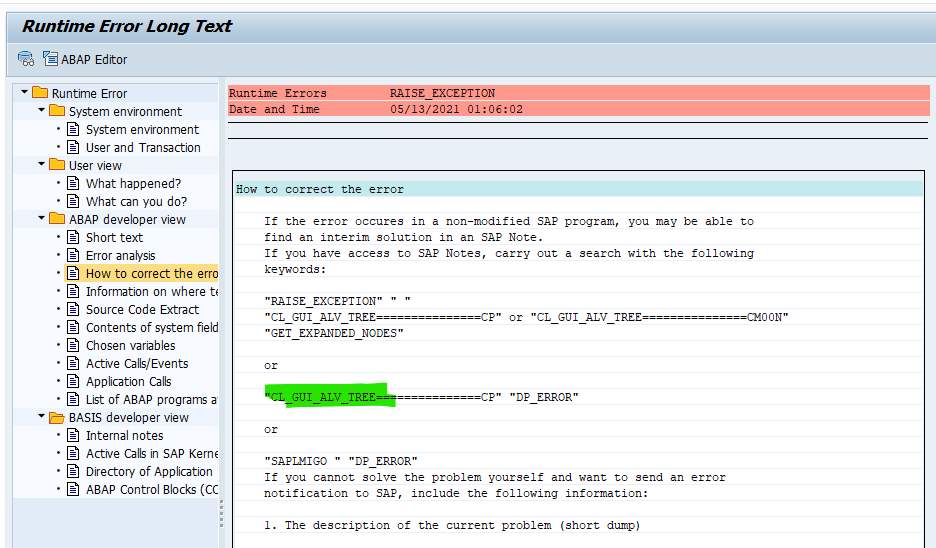The width and height of the screenshot is (936, 548).
Task: Click document icon beside Chosen variables
Action: click(x=73, y=345)
